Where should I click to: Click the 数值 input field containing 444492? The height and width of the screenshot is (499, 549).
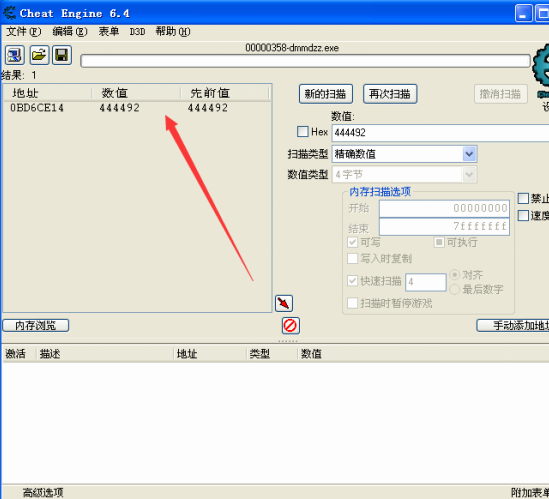(x=440, y=133)
